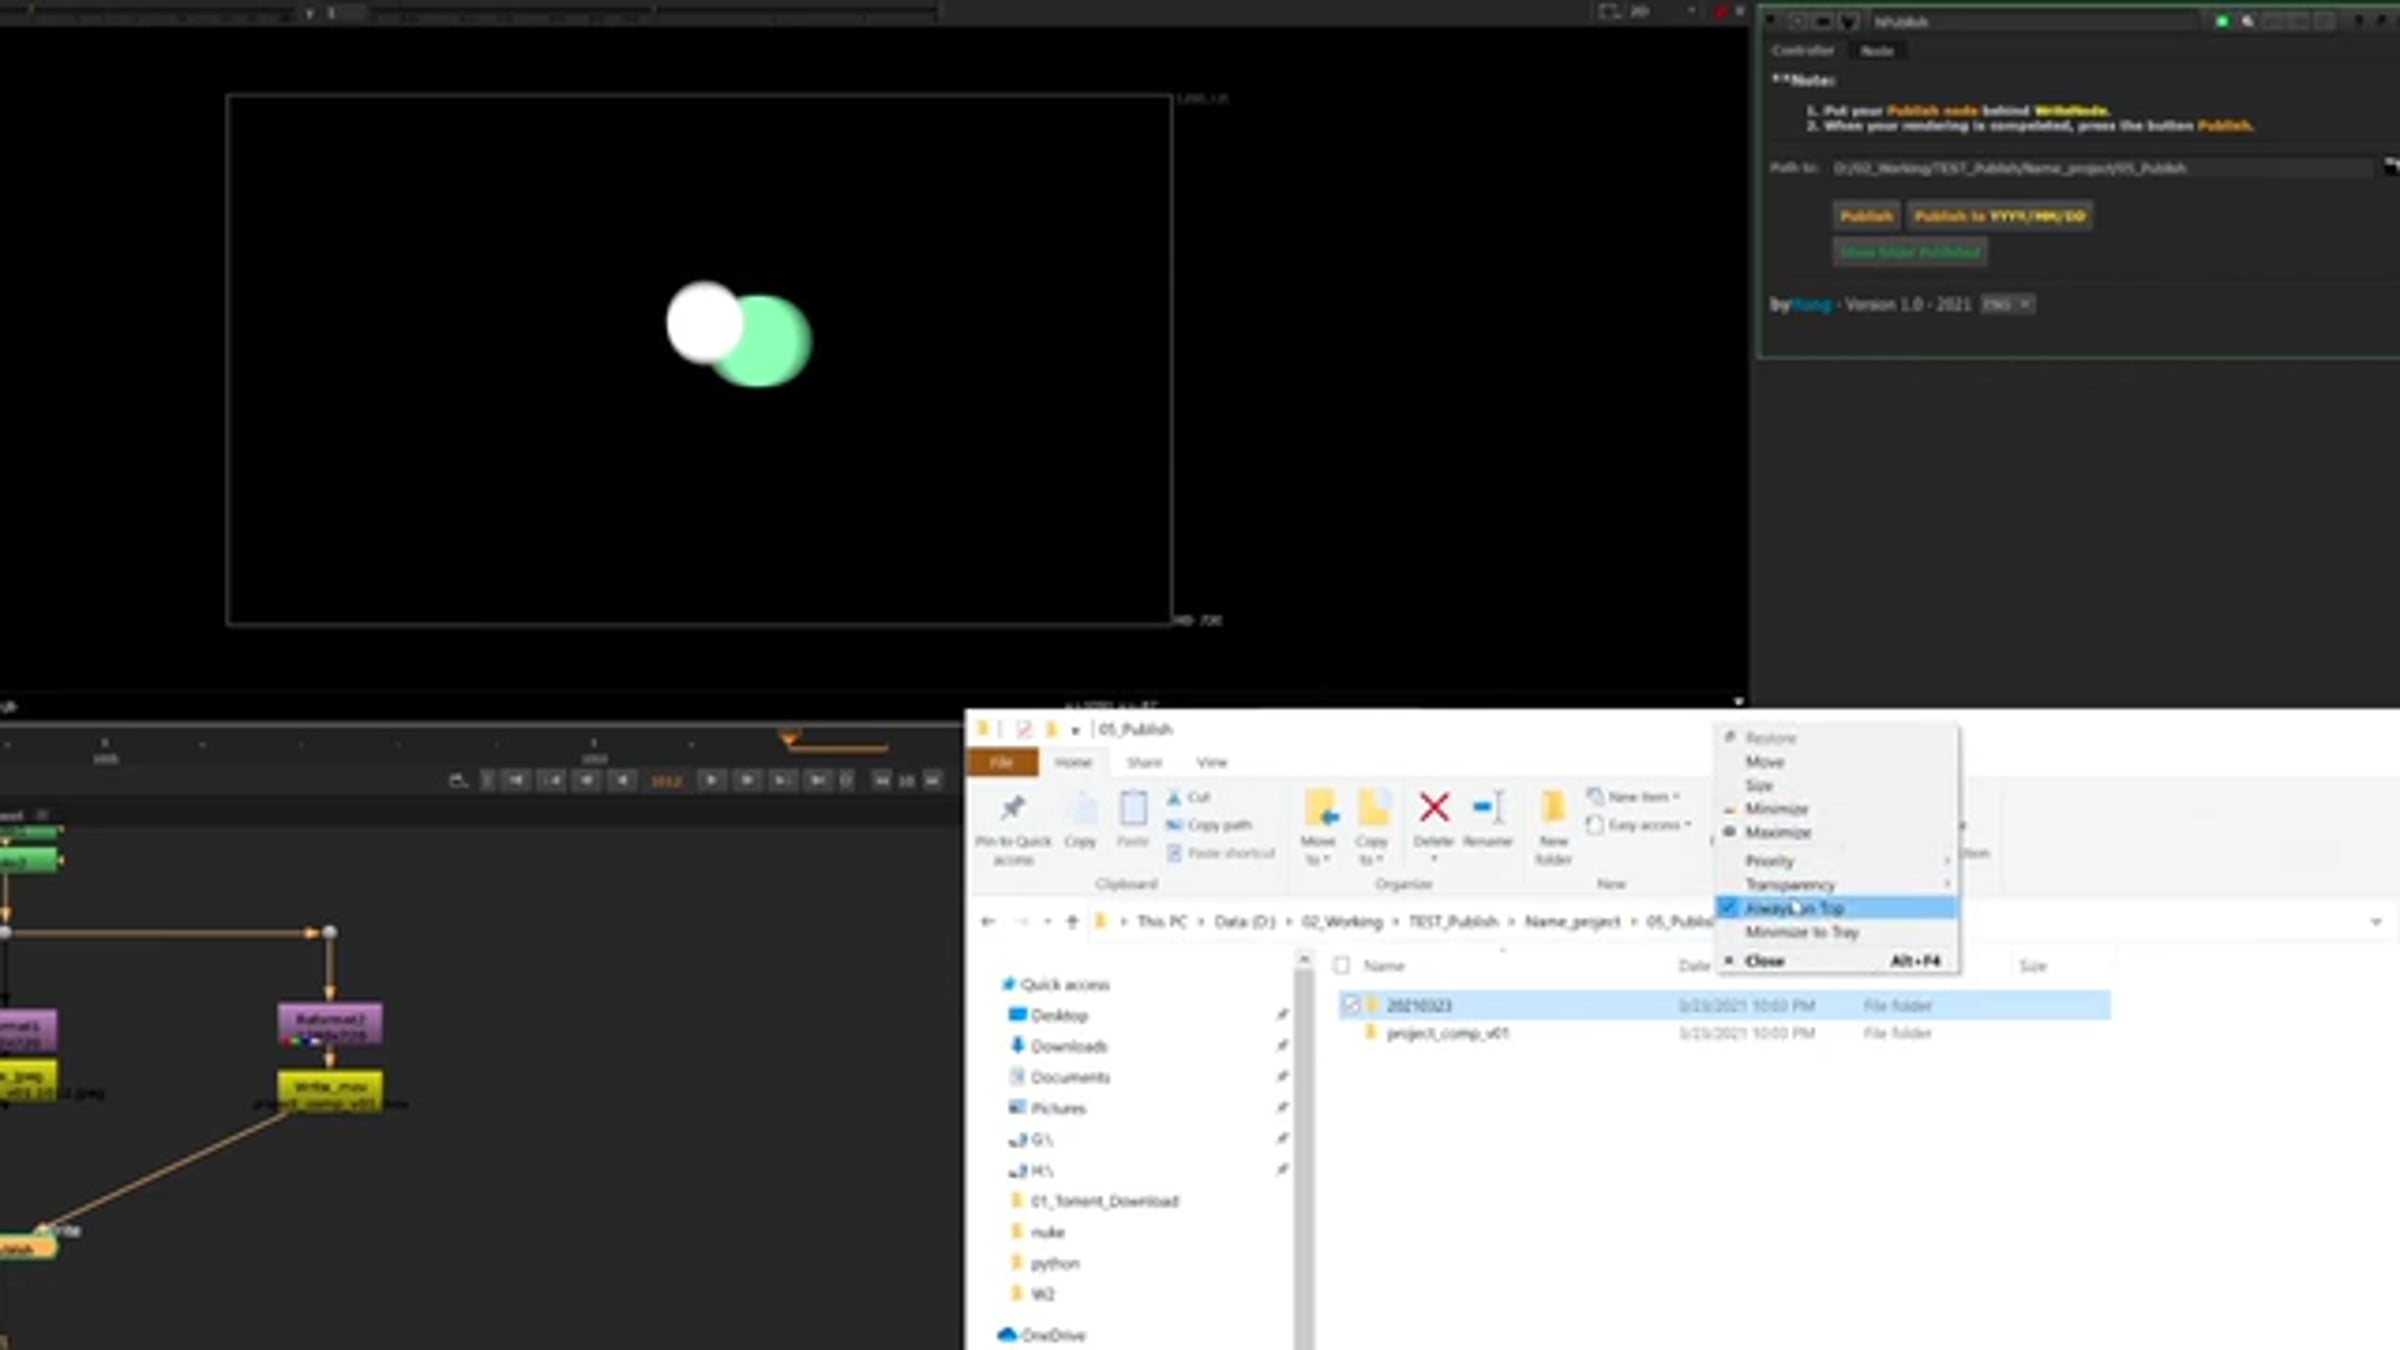Open Recent locations dropdown beside Forward arrow
This screenshot has width=2400, height=1350.
pyautogui.click(x=1047, y=922)
